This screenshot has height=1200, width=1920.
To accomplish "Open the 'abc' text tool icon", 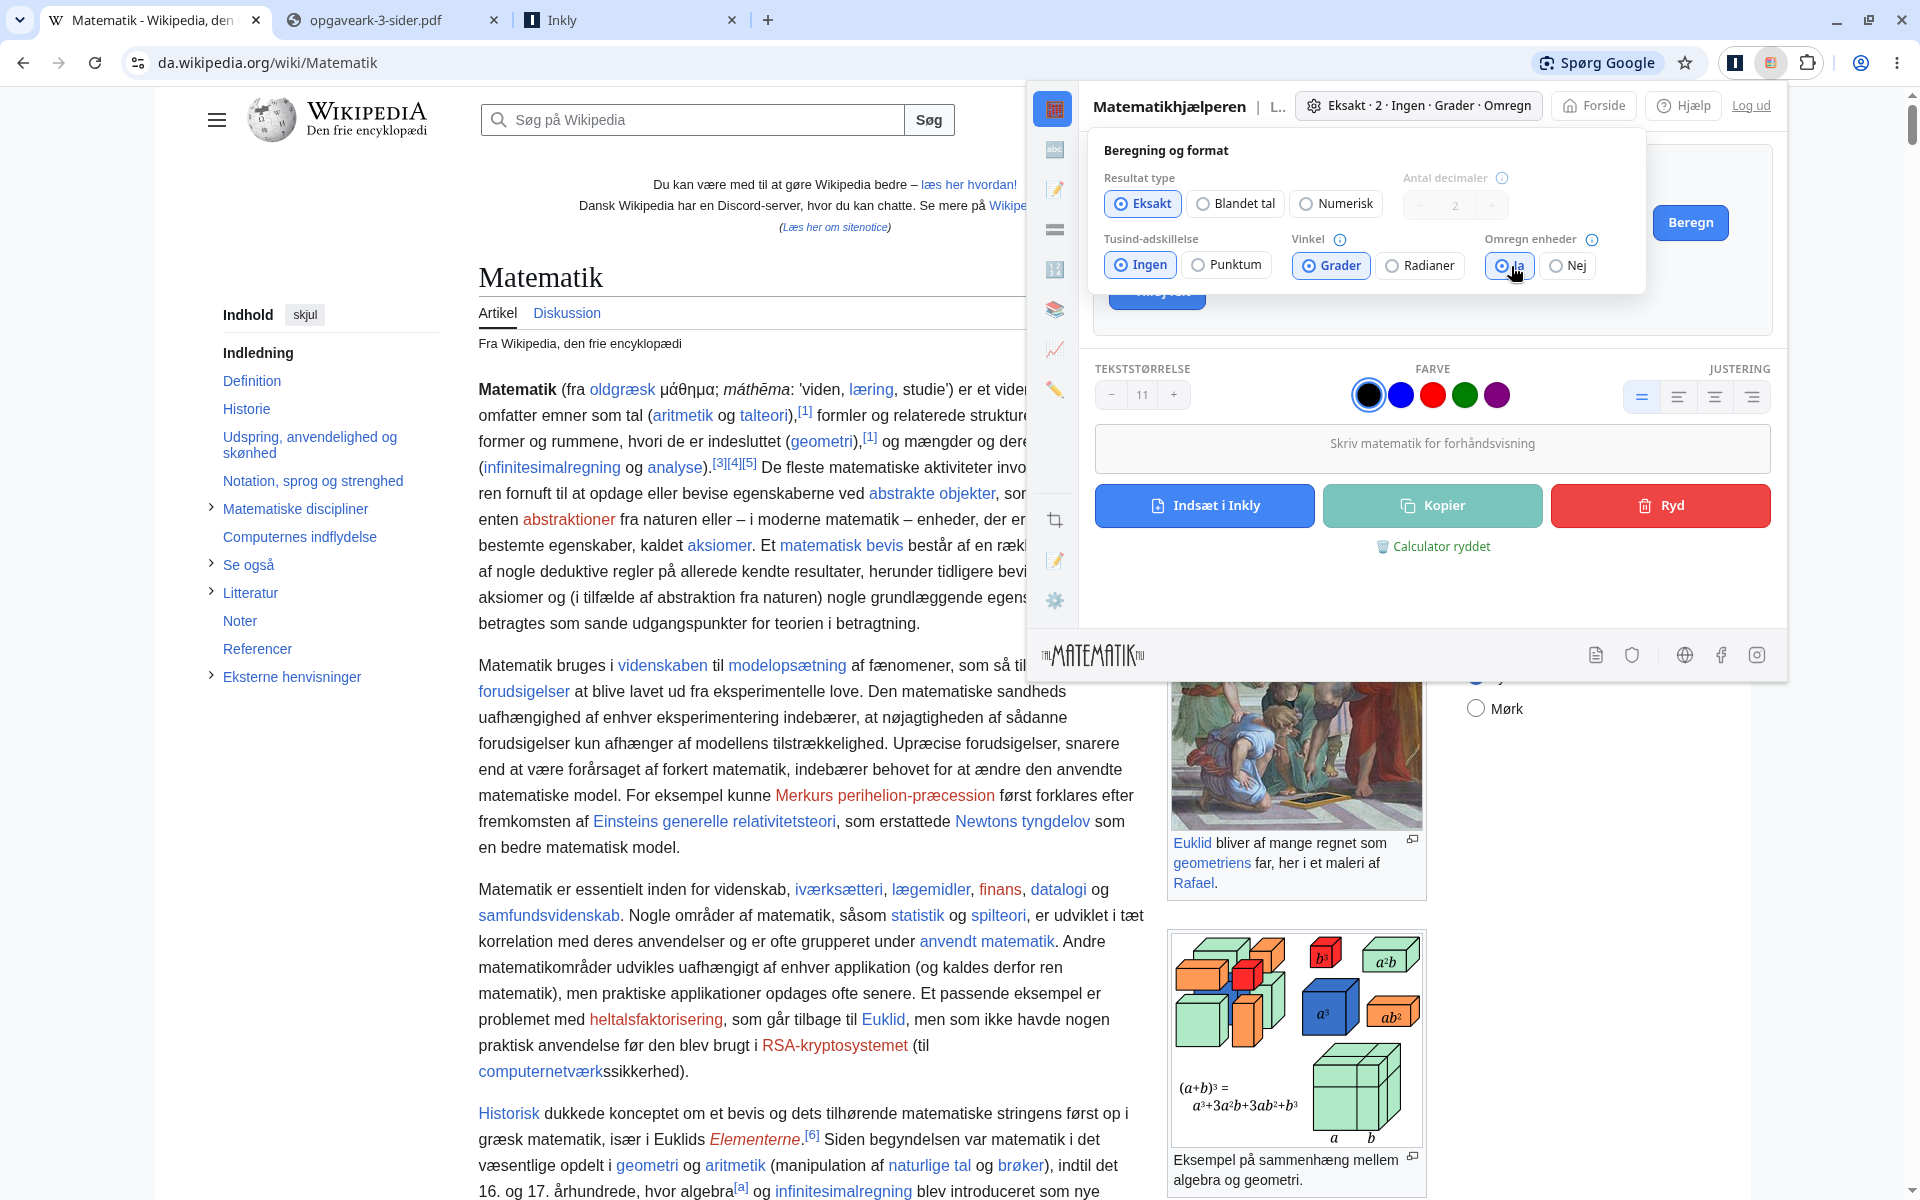I will (x=1054, y=150).
